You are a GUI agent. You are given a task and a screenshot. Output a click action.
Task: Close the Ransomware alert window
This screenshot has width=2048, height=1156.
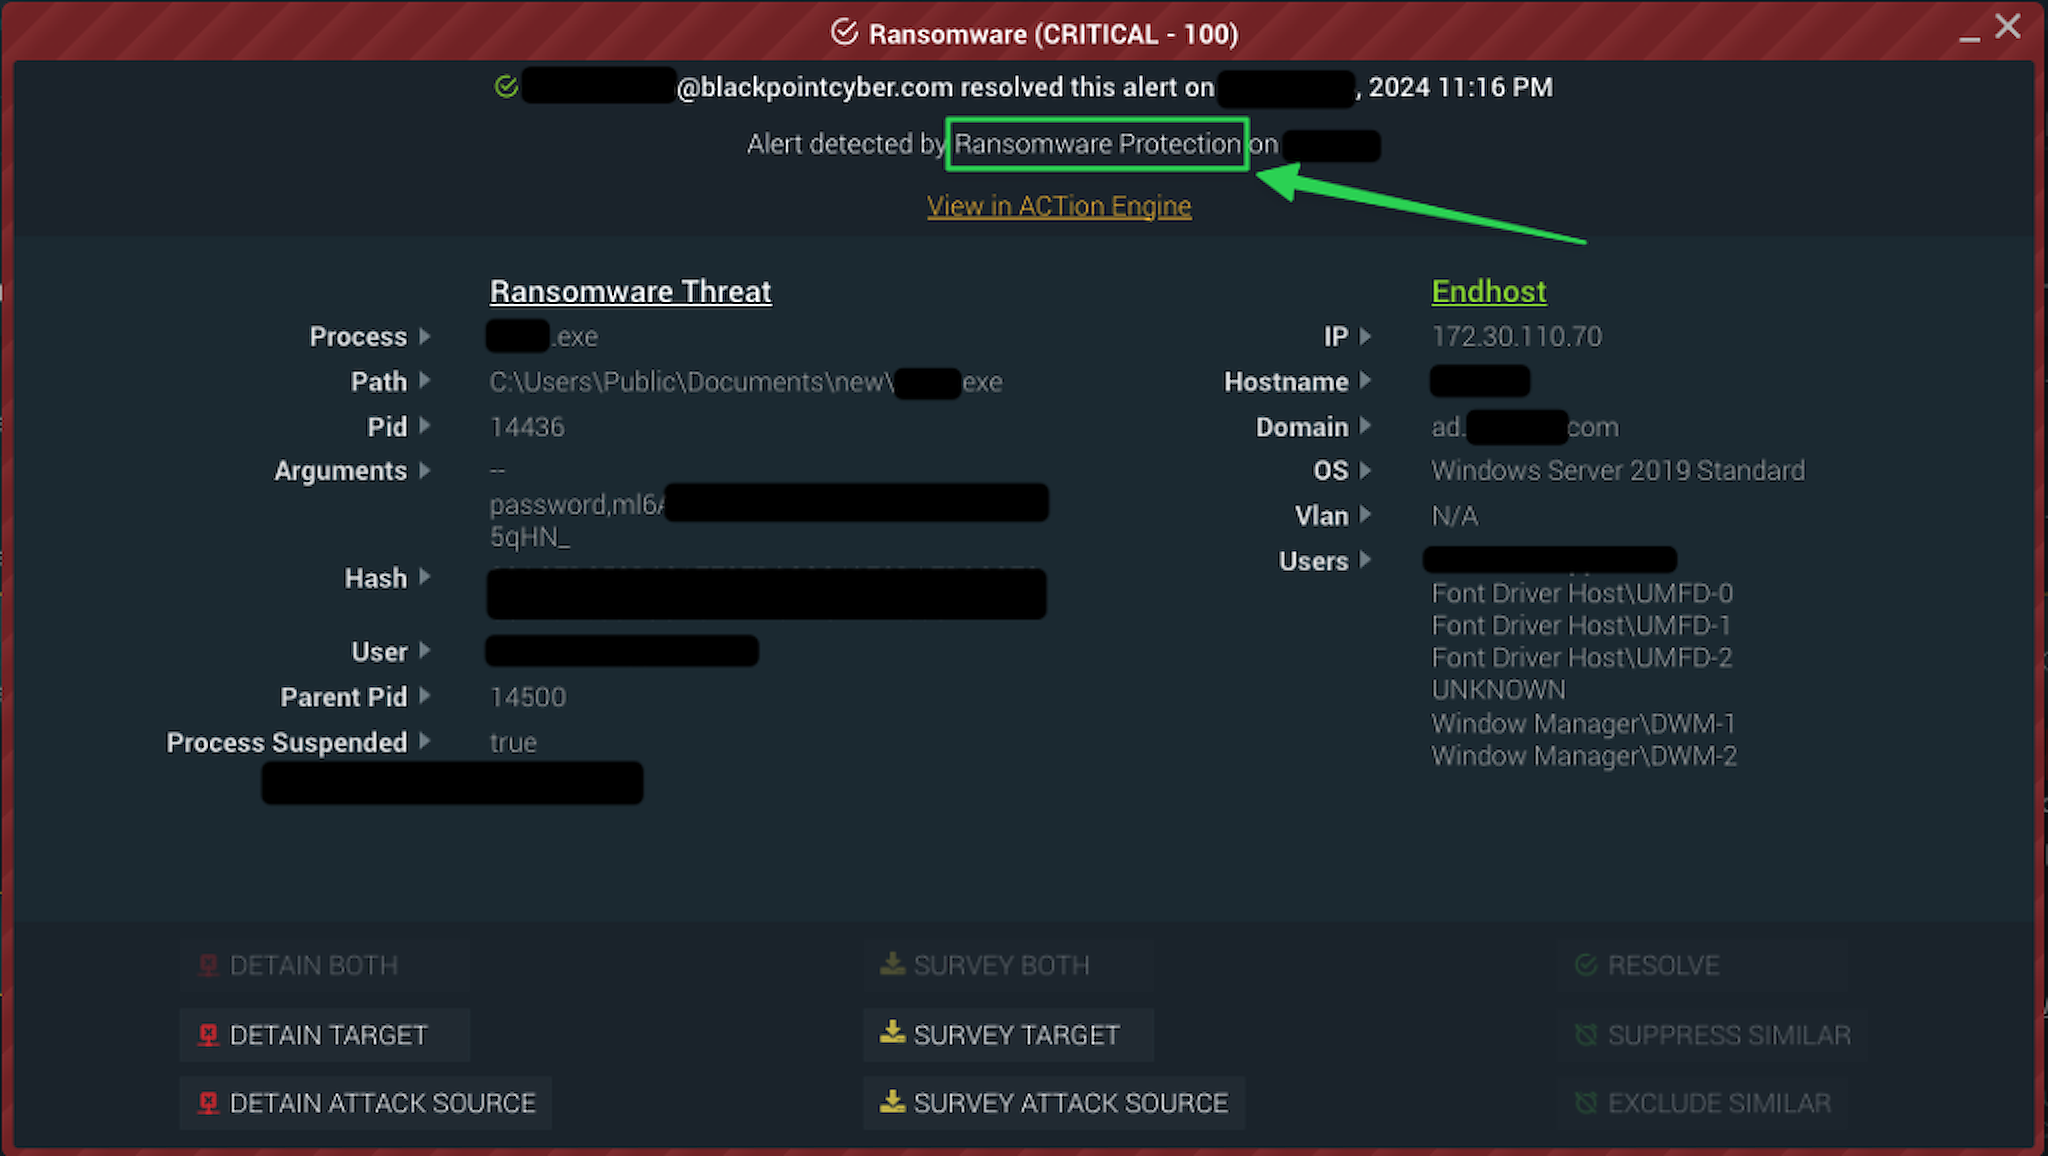point(2008,26)
